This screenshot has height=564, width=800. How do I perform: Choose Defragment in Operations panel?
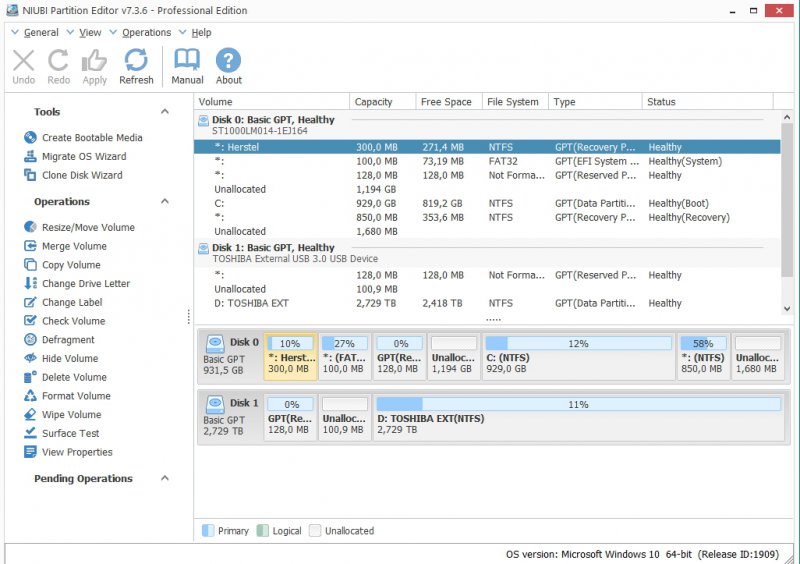pyautogui.click(x=68, y=340)
